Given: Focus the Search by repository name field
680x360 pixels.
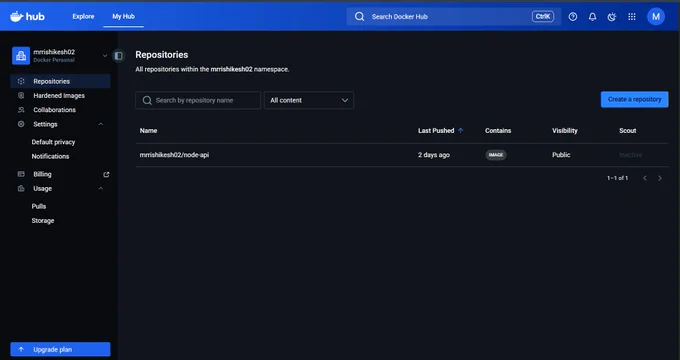Looking at the screenshot, I should (198, 100).
